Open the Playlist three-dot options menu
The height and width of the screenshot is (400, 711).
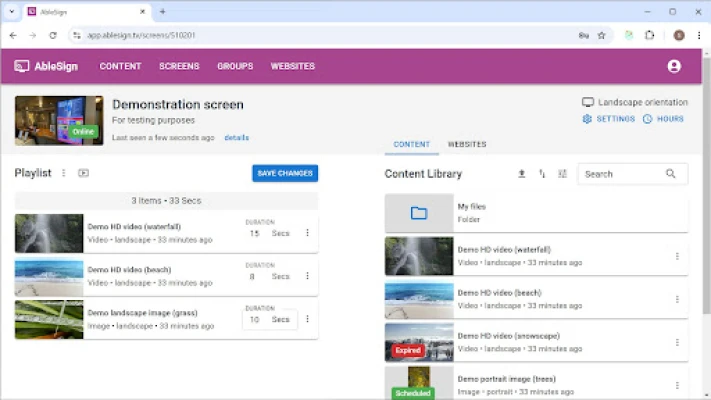click(64, 173)
